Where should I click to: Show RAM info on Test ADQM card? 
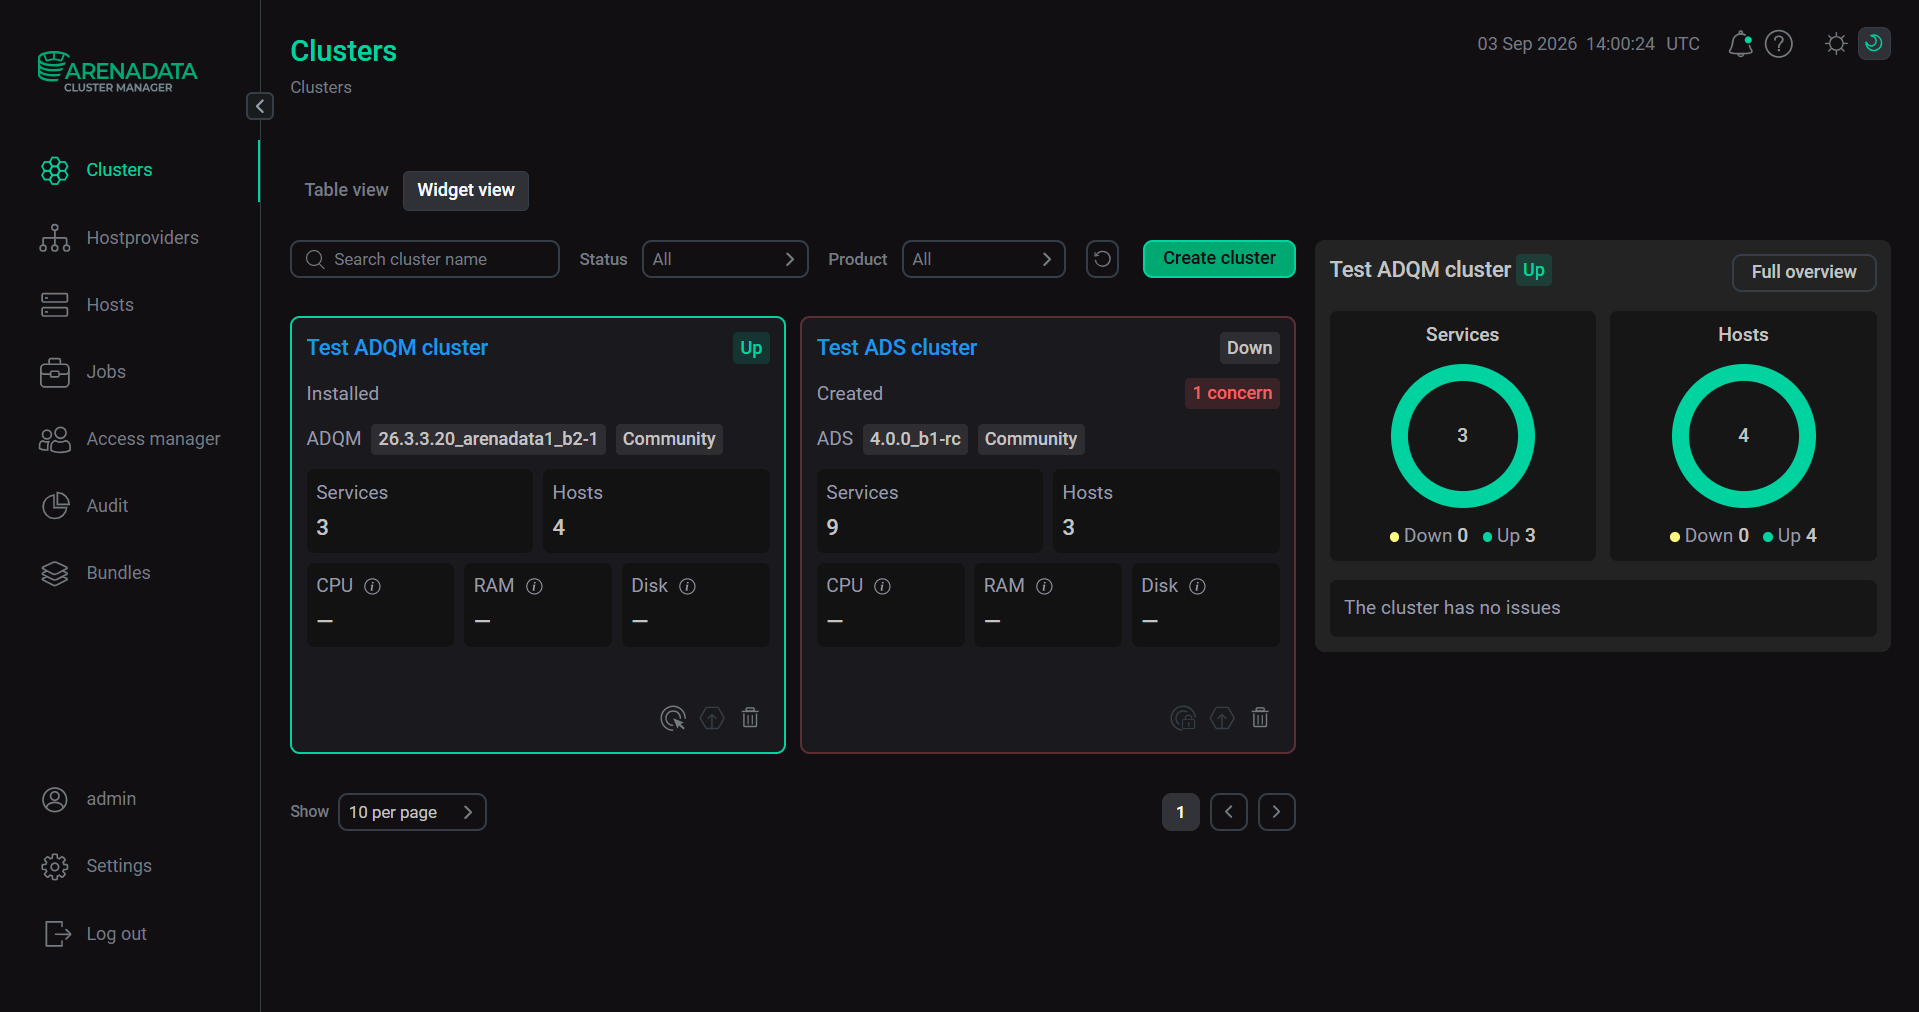(x=535, y=586)
